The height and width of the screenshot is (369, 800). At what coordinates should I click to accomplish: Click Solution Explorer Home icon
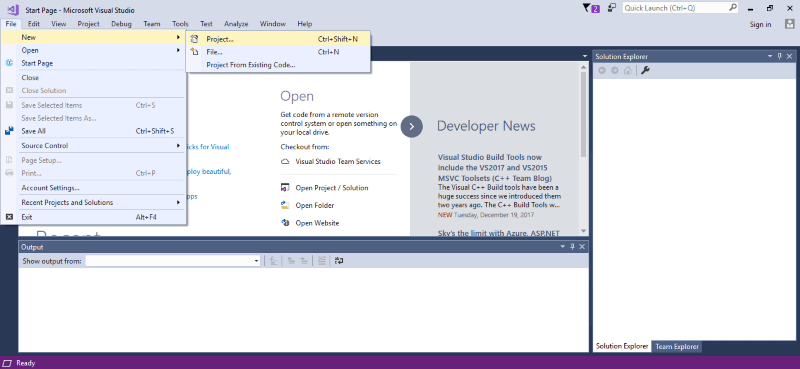(x=628, y=70)
